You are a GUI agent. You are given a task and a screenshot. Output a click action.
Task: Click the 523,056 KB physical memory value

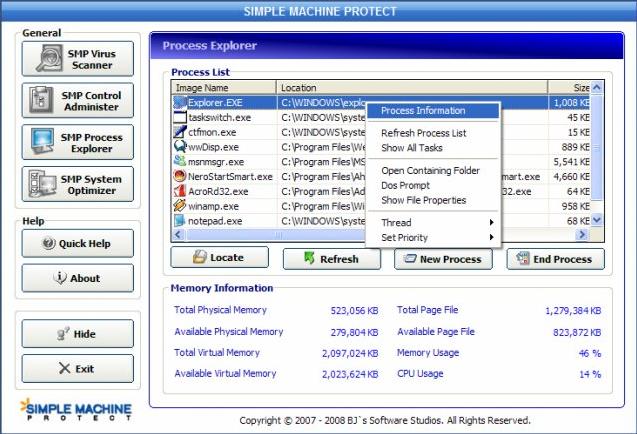coord(354,311)
